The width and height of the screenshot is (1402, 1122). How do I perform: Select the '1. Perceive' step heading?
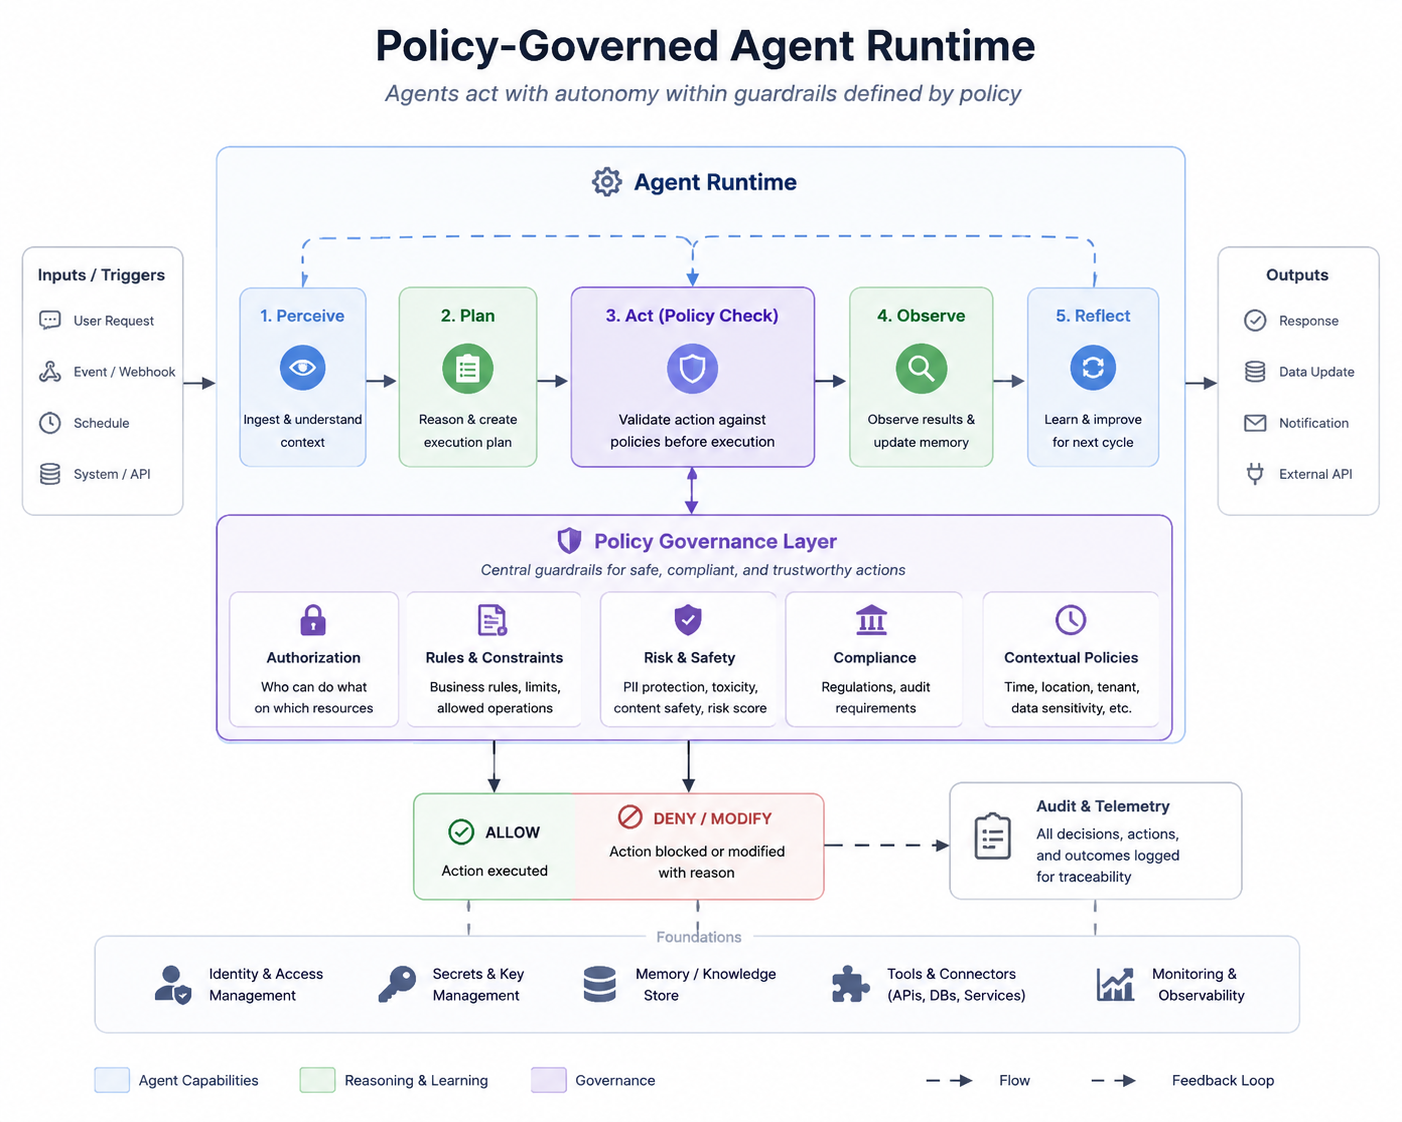(302, 316)
